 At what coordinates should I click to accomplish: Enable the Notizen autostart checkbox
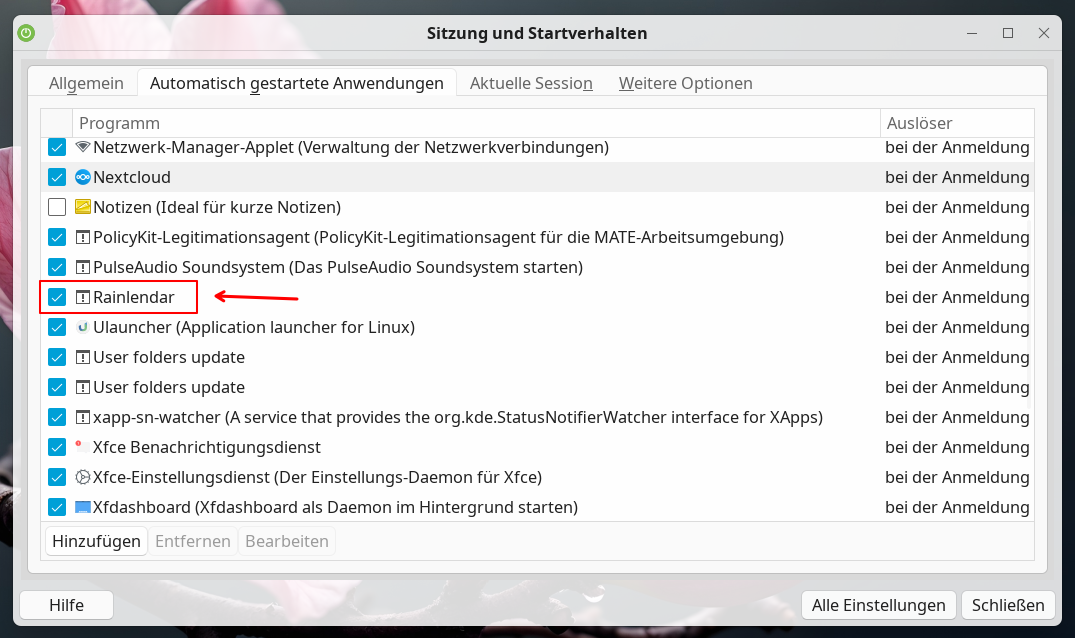click(57, 208)
